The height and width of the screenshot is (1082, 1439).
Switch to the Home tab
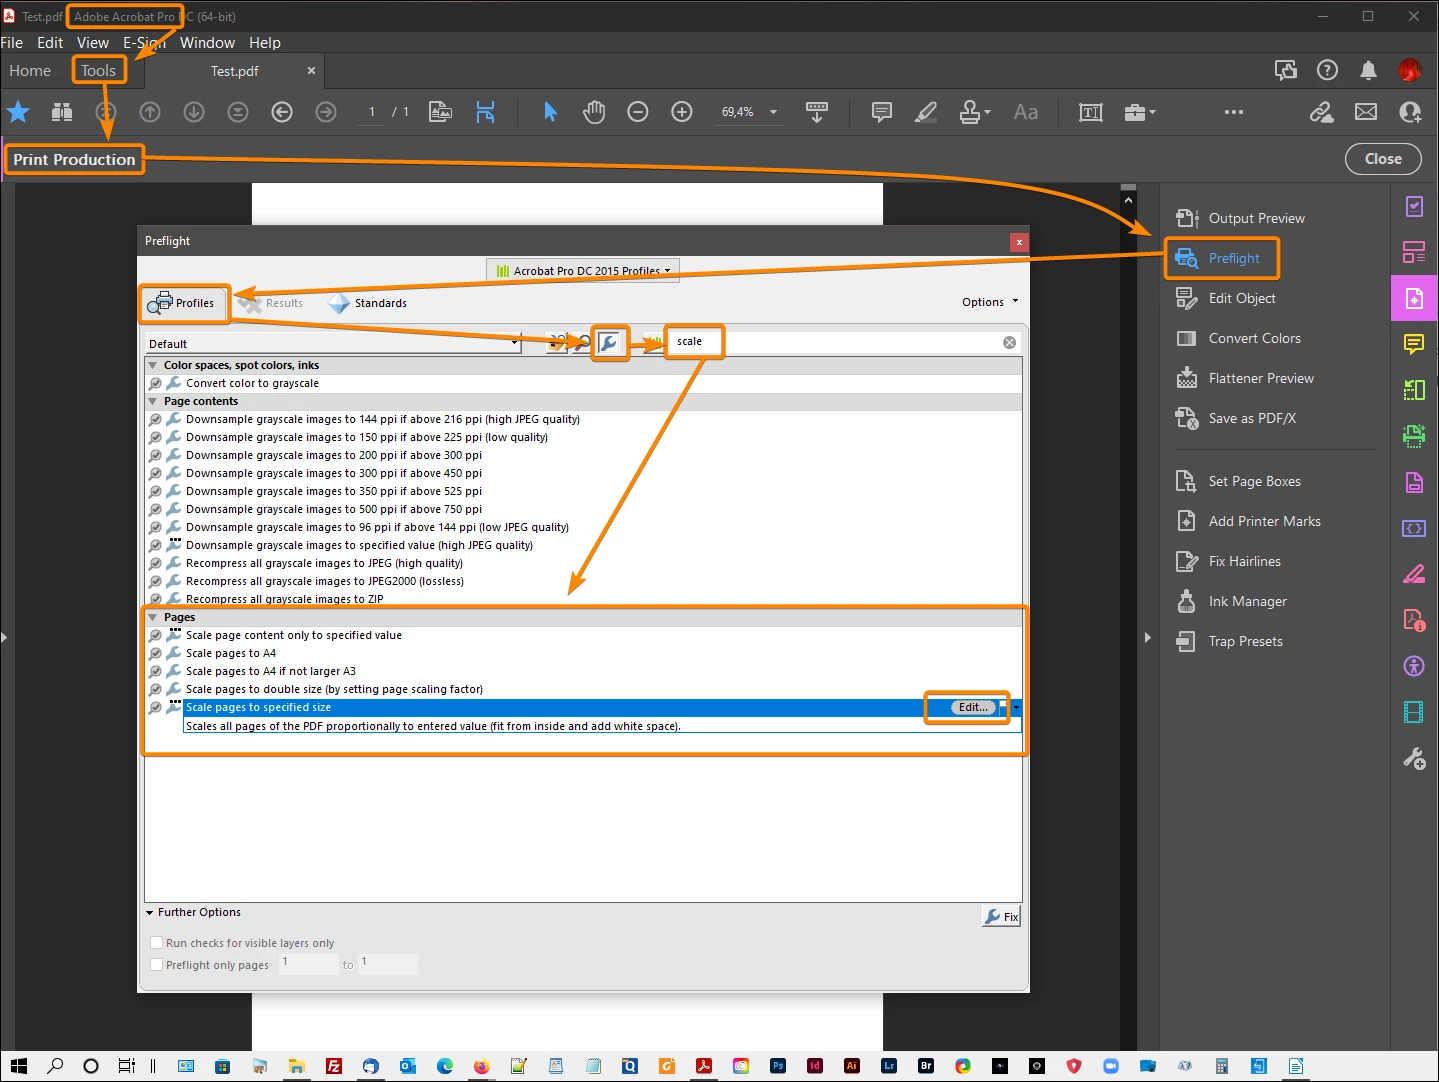(30, 71)
